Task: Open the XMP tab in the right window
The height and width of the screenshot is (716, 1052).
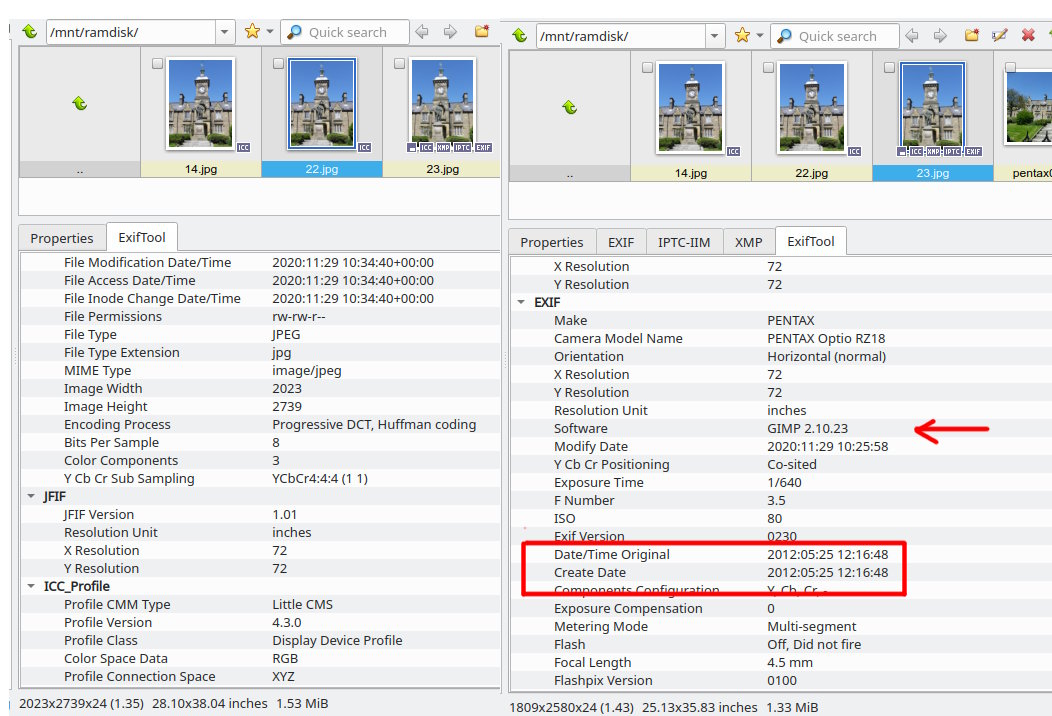Action: (749, 242)
